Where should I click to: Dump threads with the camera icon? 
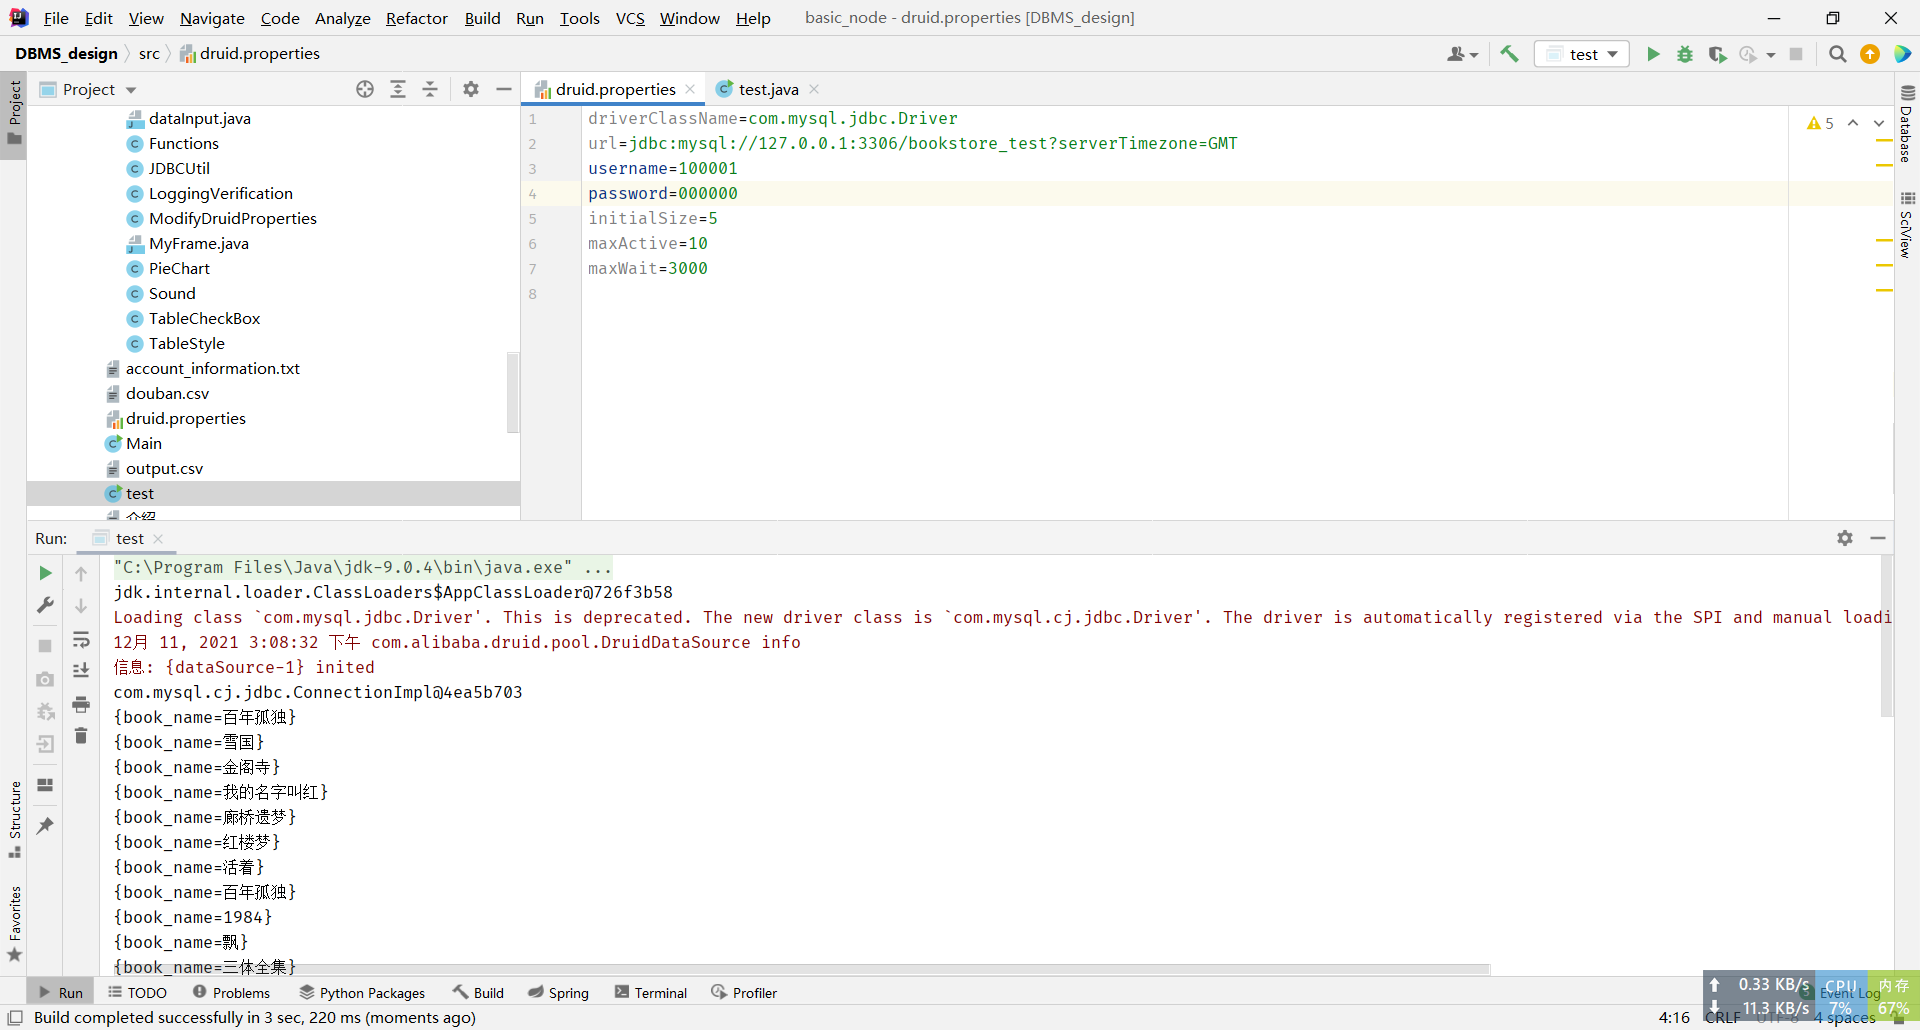tap(45, 679)
